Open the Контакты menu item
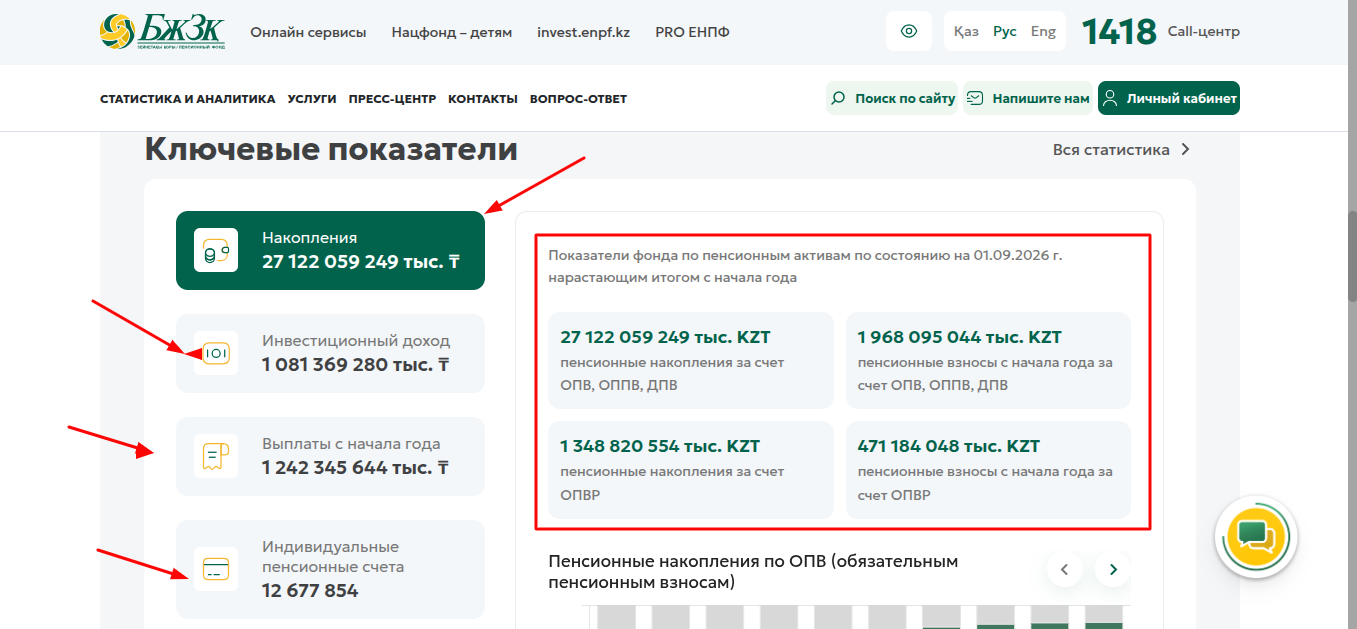Image resolution: width=1357 pixels, height=629 pixels. coord(483,99)
